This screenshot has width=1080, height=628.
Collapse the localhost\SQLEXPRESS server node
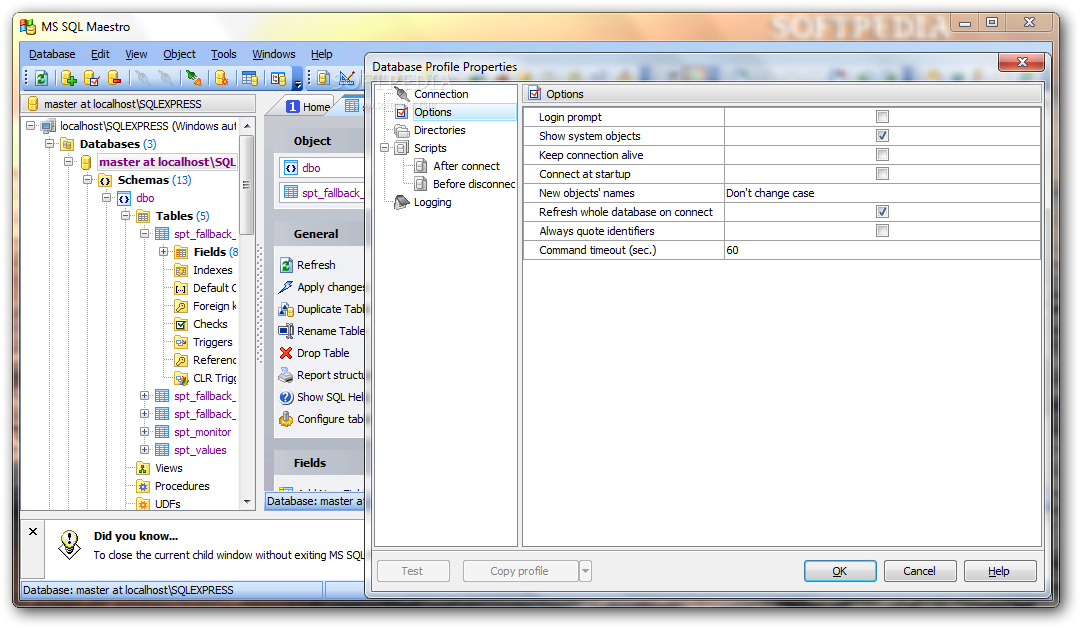(30, 125)
